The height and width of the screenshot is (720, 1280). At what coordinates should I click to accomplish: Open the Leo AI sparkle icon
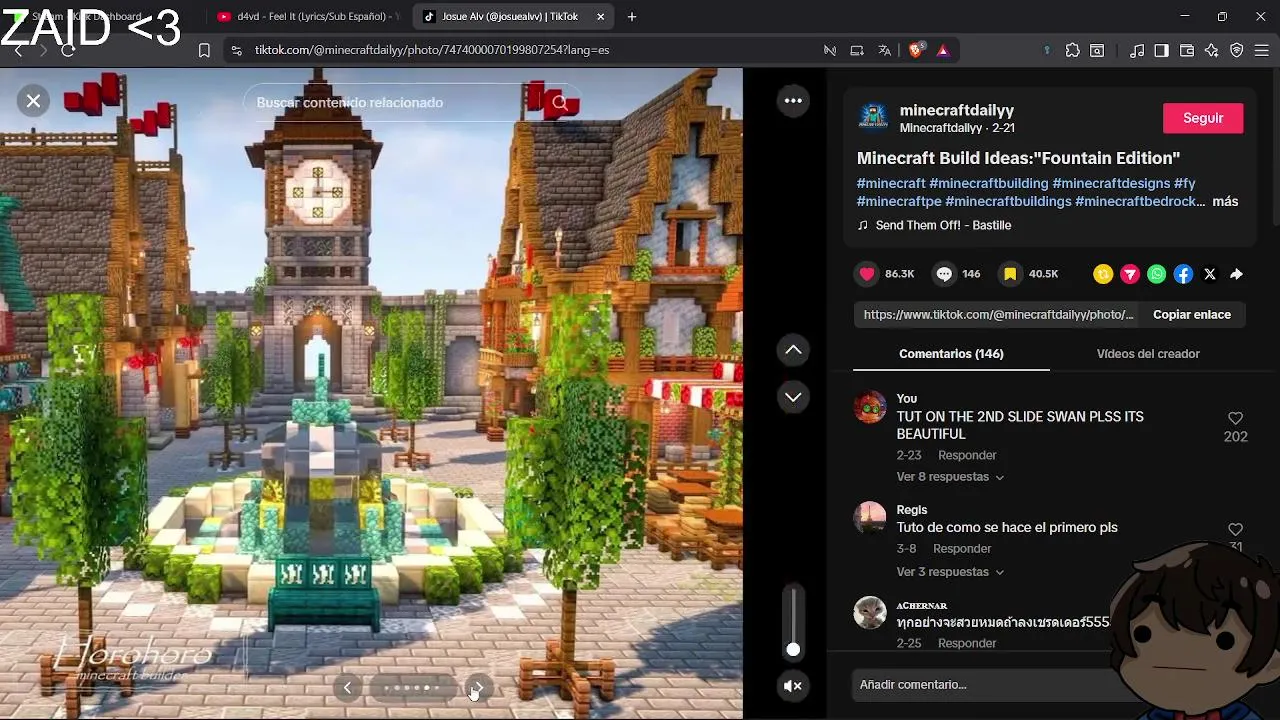click(x=1212, y=50)
